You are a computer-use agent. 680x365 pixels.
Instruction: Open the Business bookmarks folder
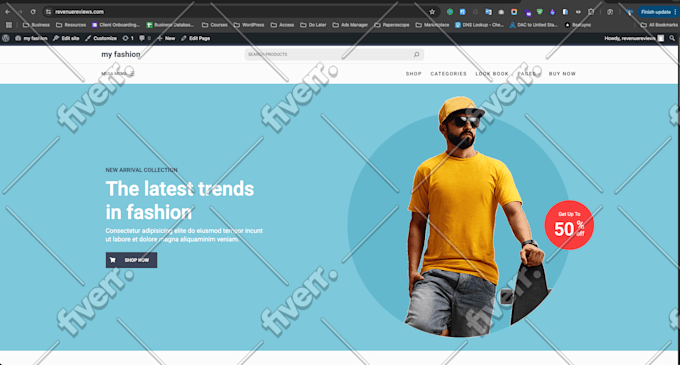[x=36, y=25]
